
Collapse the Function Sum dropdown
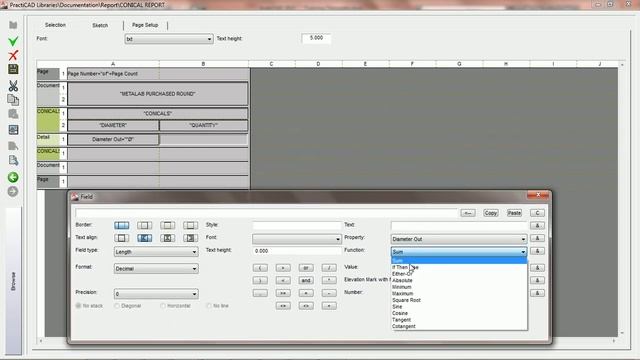(x=459, y=252)
